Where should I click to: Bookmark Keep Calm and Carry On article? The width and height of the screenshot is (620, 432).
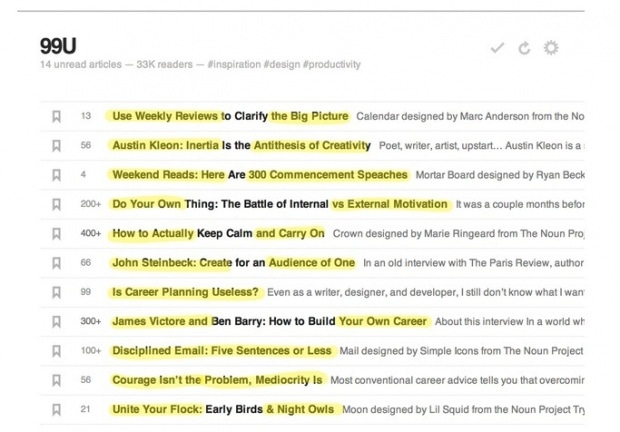pyautogui.click(x=56, y=233)
